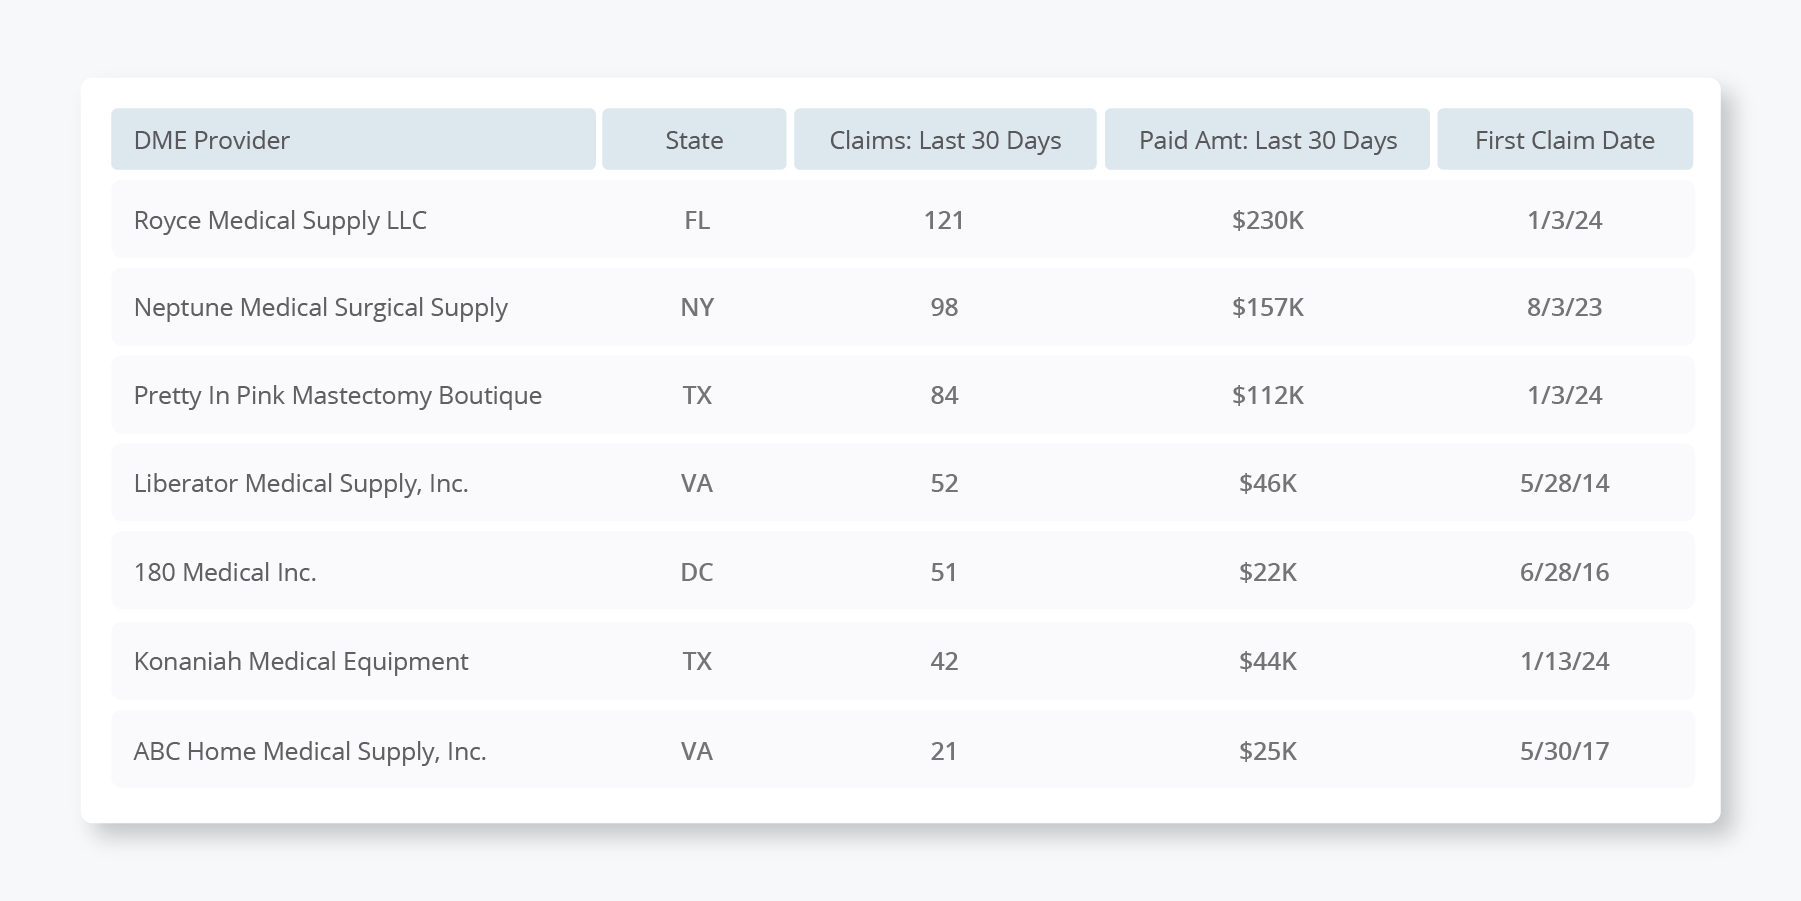Select the $22K paid amount

(x=1268, y=572)
